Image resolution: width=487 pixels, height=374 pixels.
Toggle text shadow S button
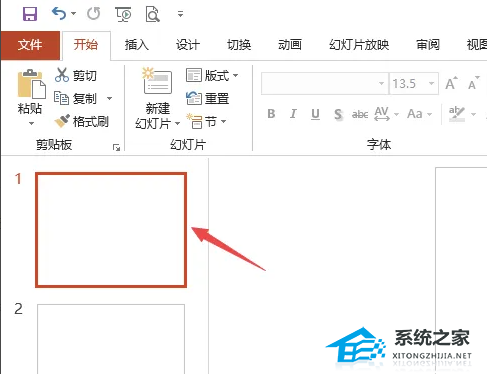(x=338, y=114)
